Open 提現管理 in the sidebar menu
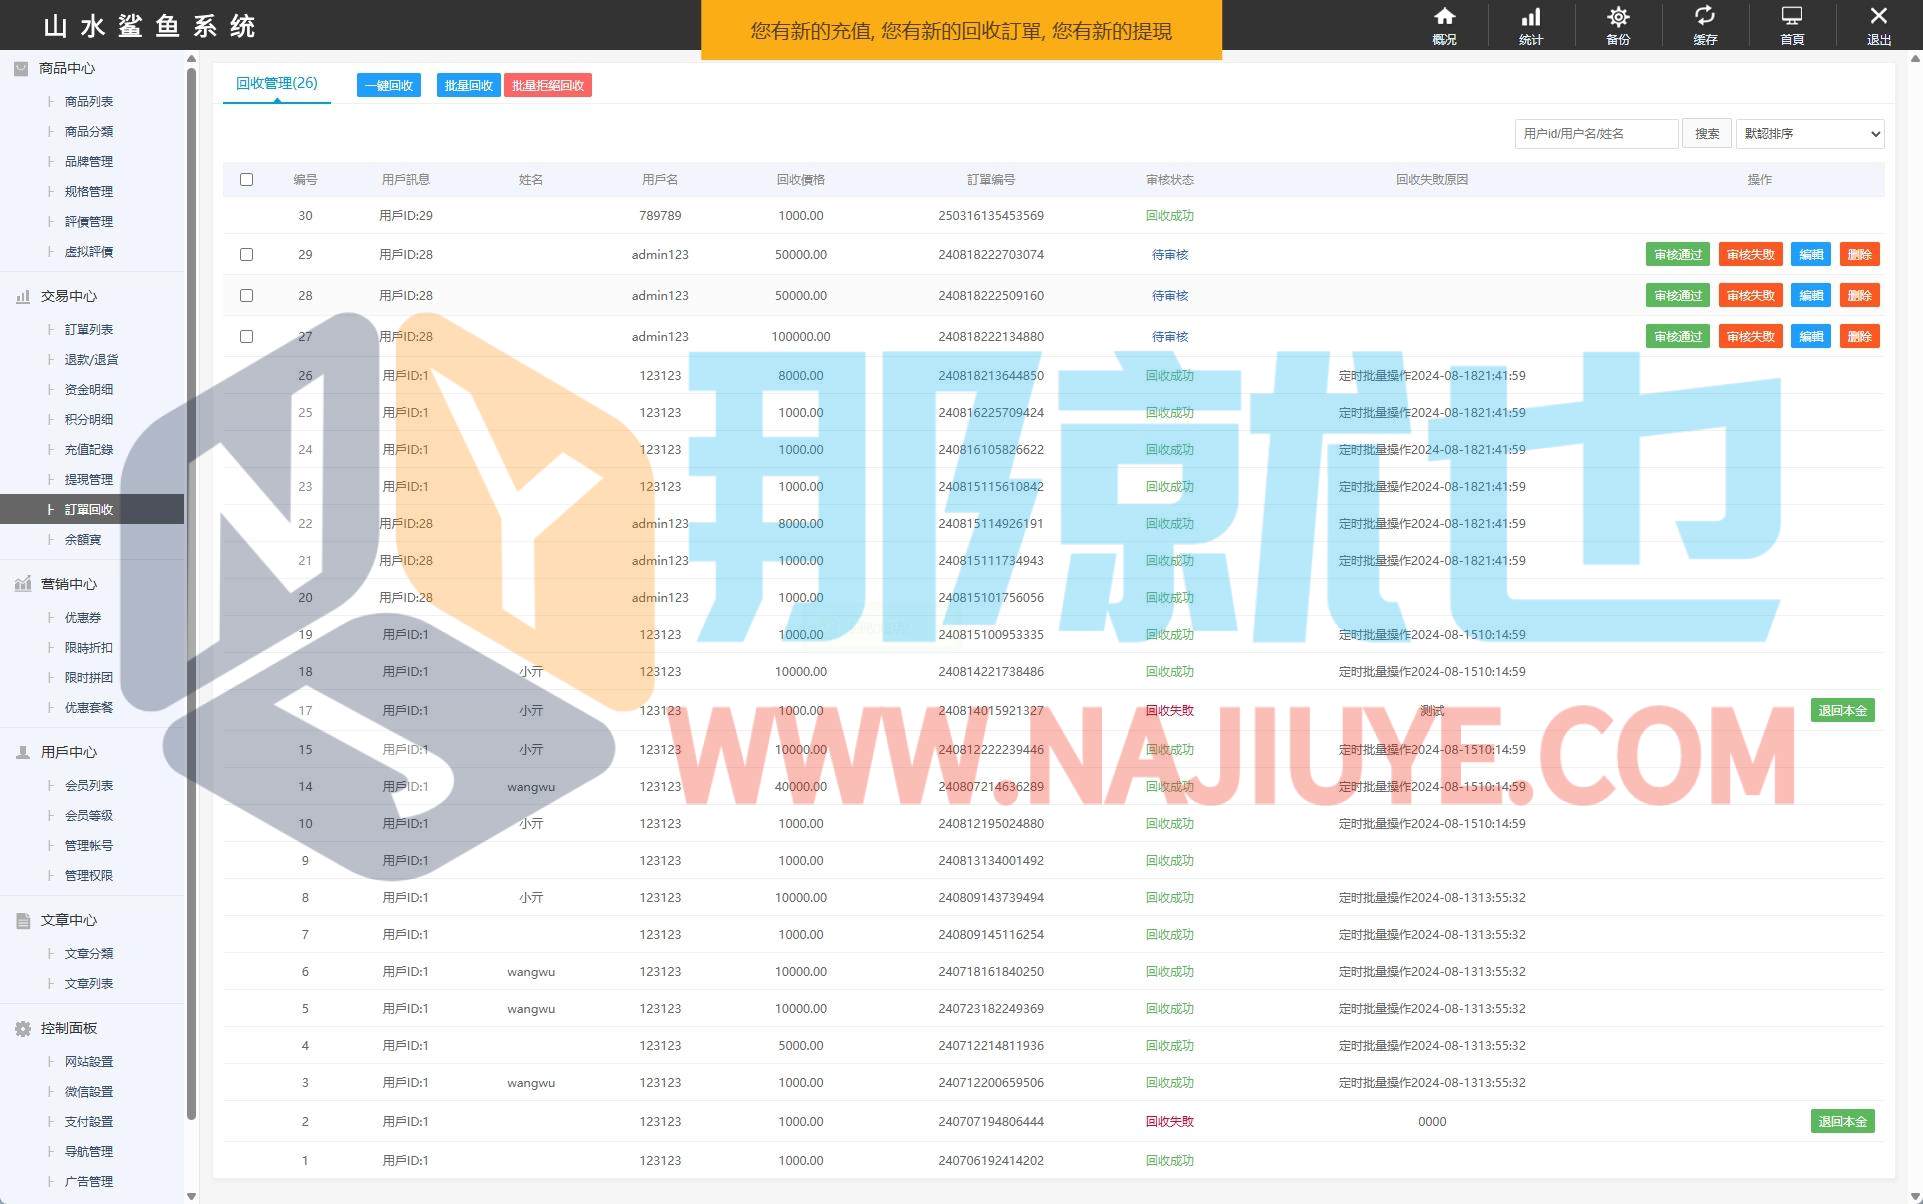Viewport: 1923px width, 1204px height. [x=89, y=479]
